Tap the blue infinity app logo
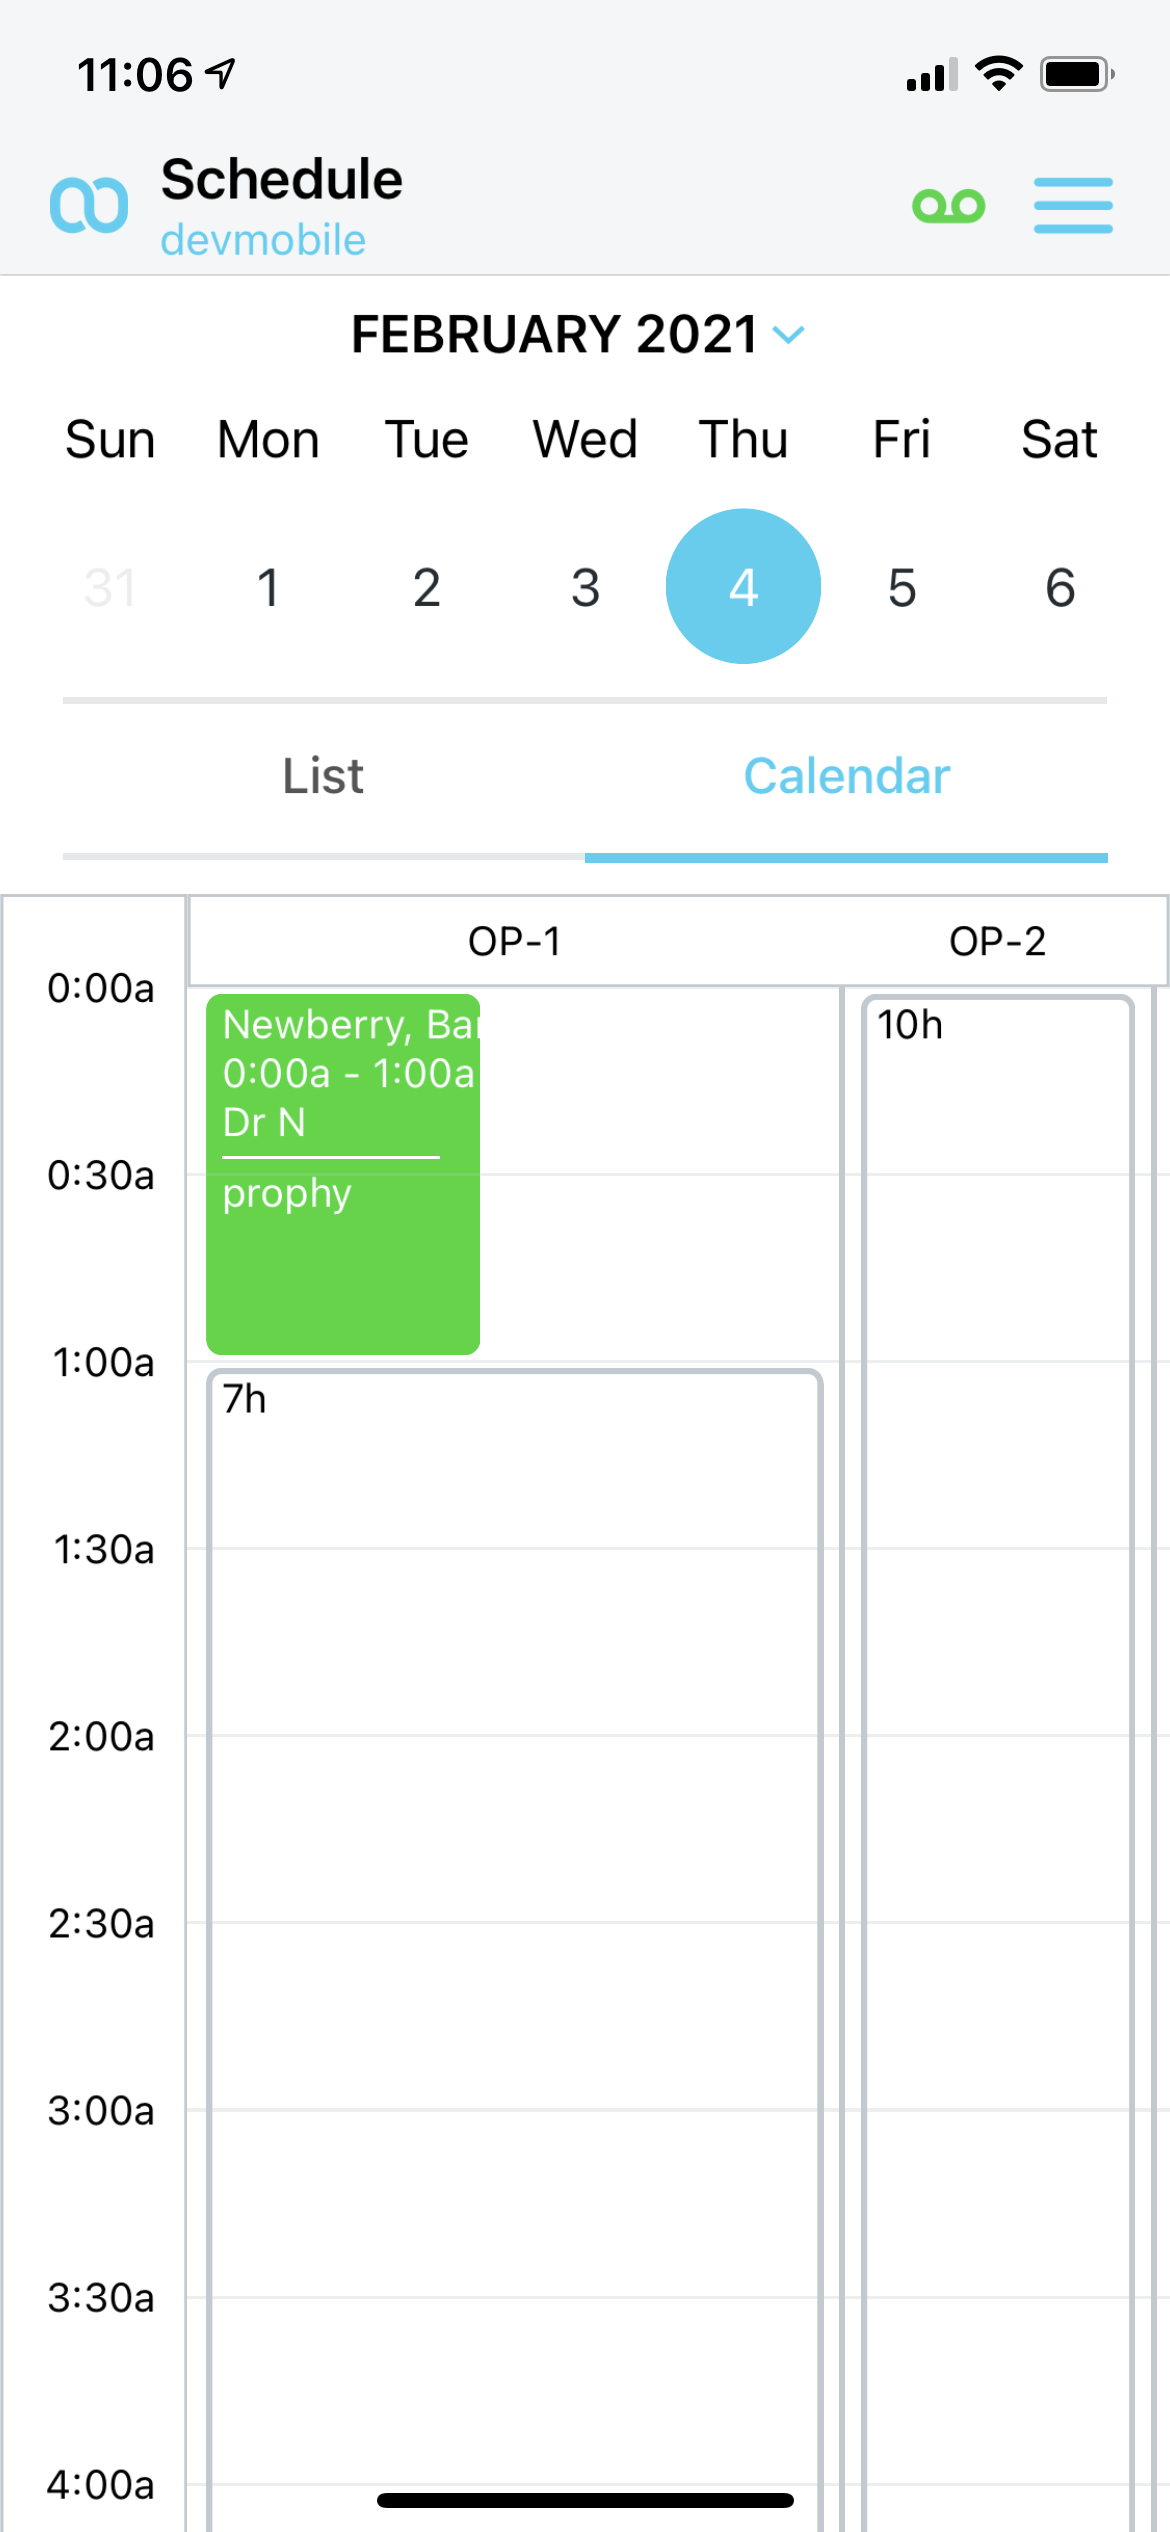 pyautogui.click(x=89, y=205)
